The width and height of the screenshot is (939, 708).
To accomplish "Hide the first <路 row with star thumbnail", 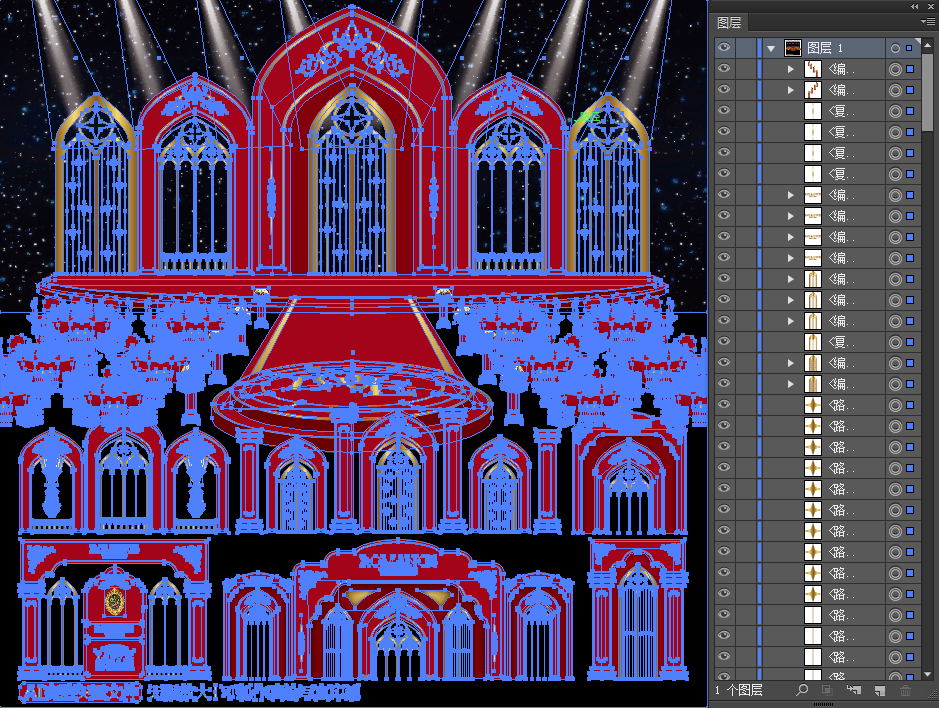I will pos(724,404).
